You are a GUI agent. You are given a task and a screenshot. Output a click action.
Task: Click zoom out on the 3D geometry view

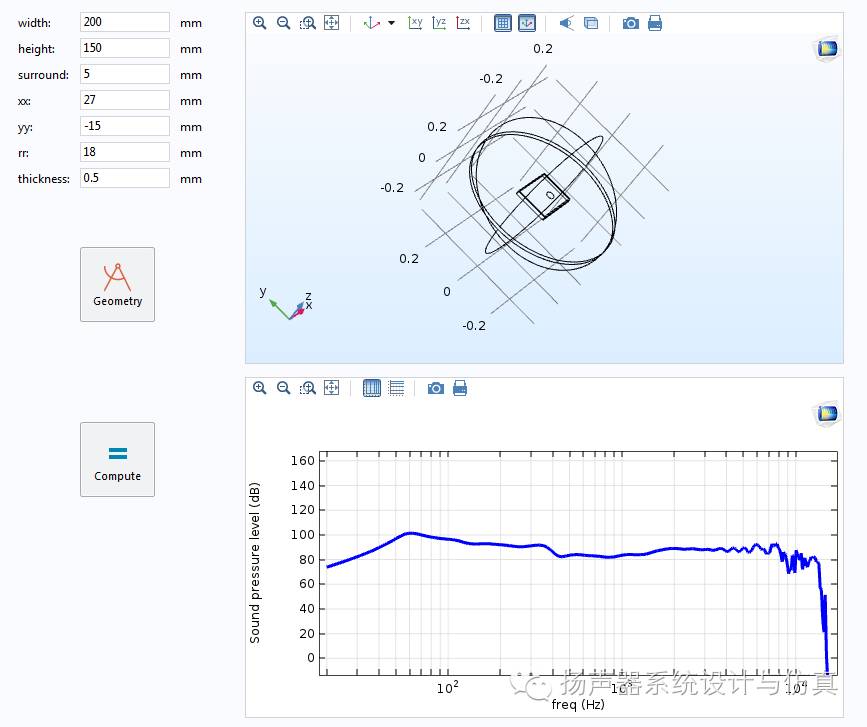284,23
